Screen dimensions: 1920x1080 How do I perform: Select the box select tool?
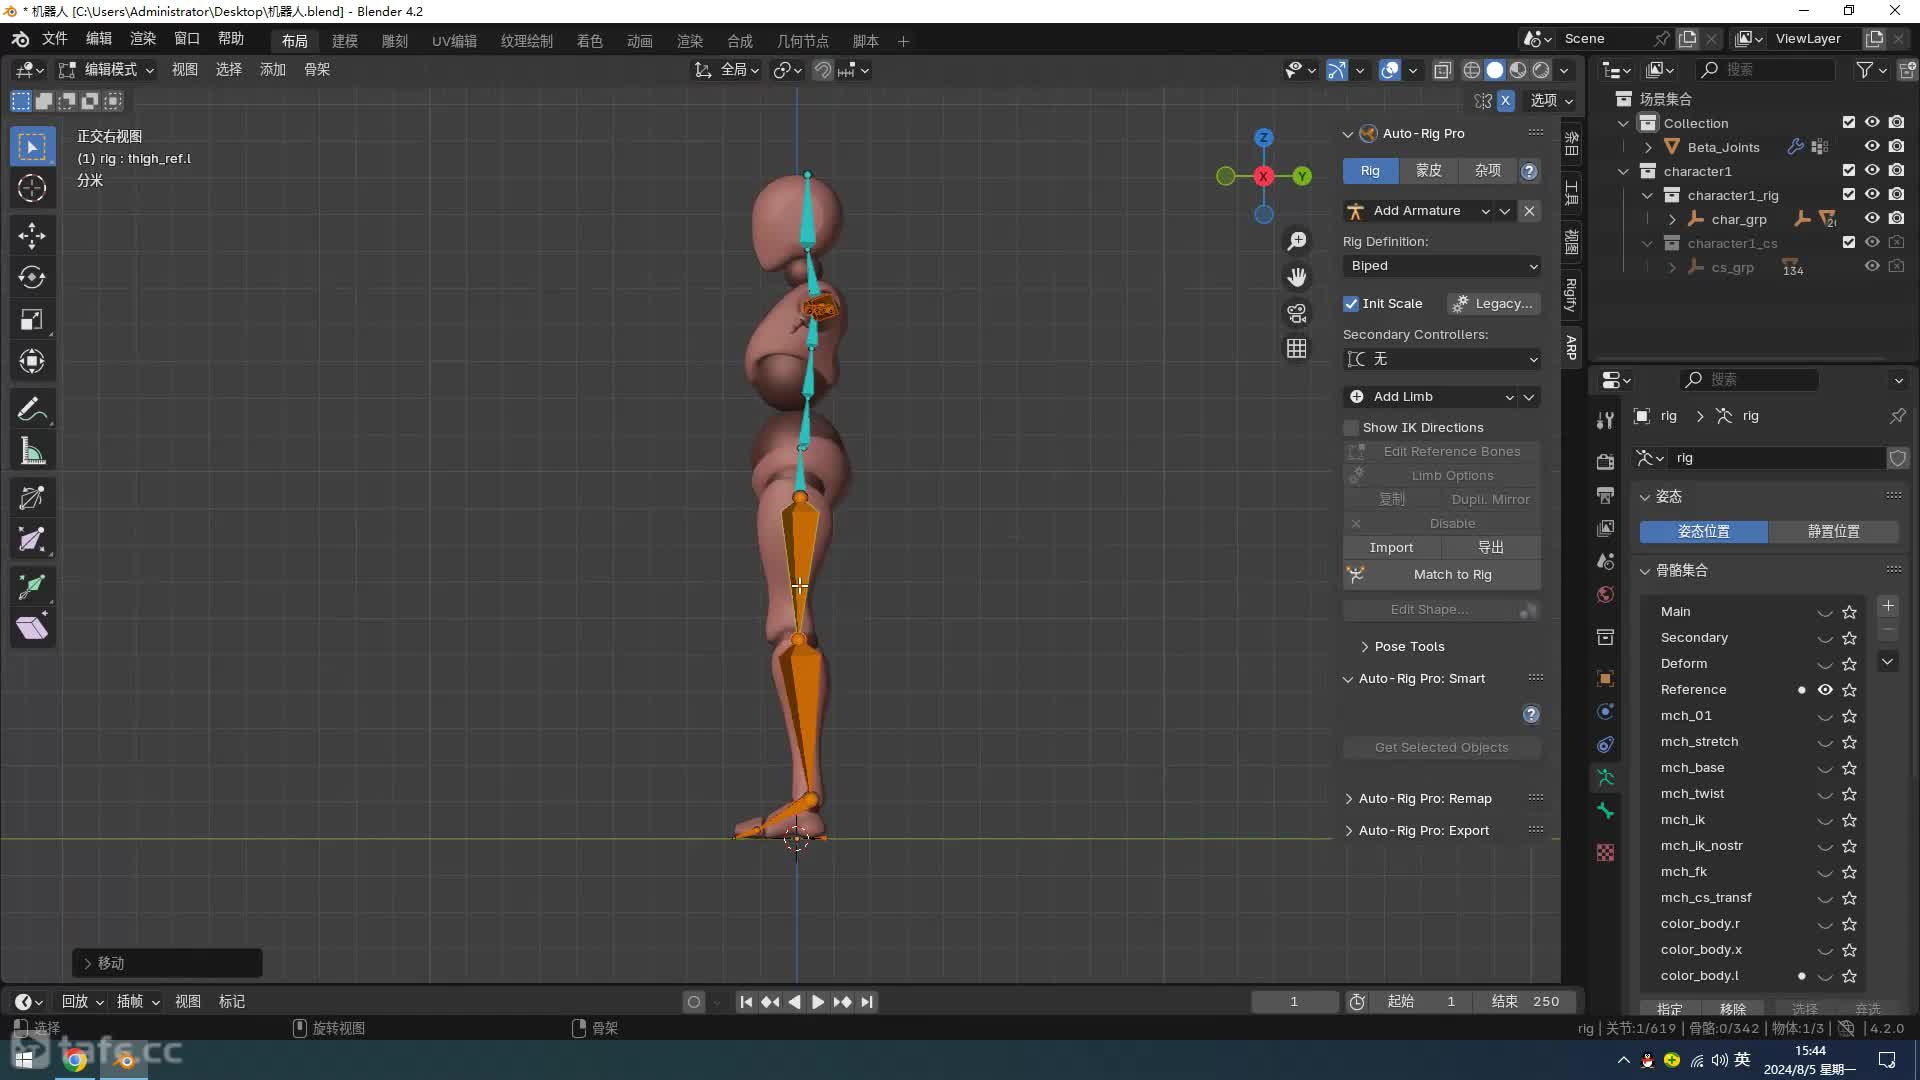(32, 147)
